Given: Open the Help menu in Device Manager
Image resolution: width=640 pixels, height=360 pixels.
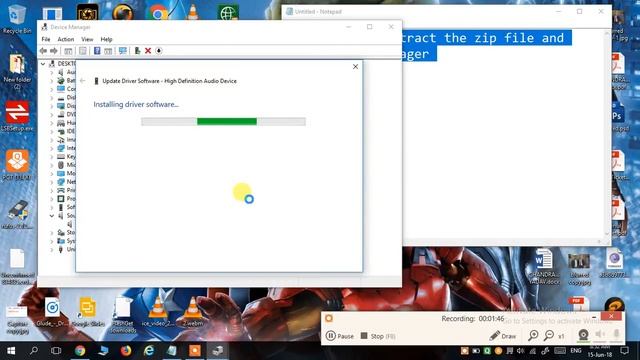Looking at the screenshot, I should [x=106, y=39].
